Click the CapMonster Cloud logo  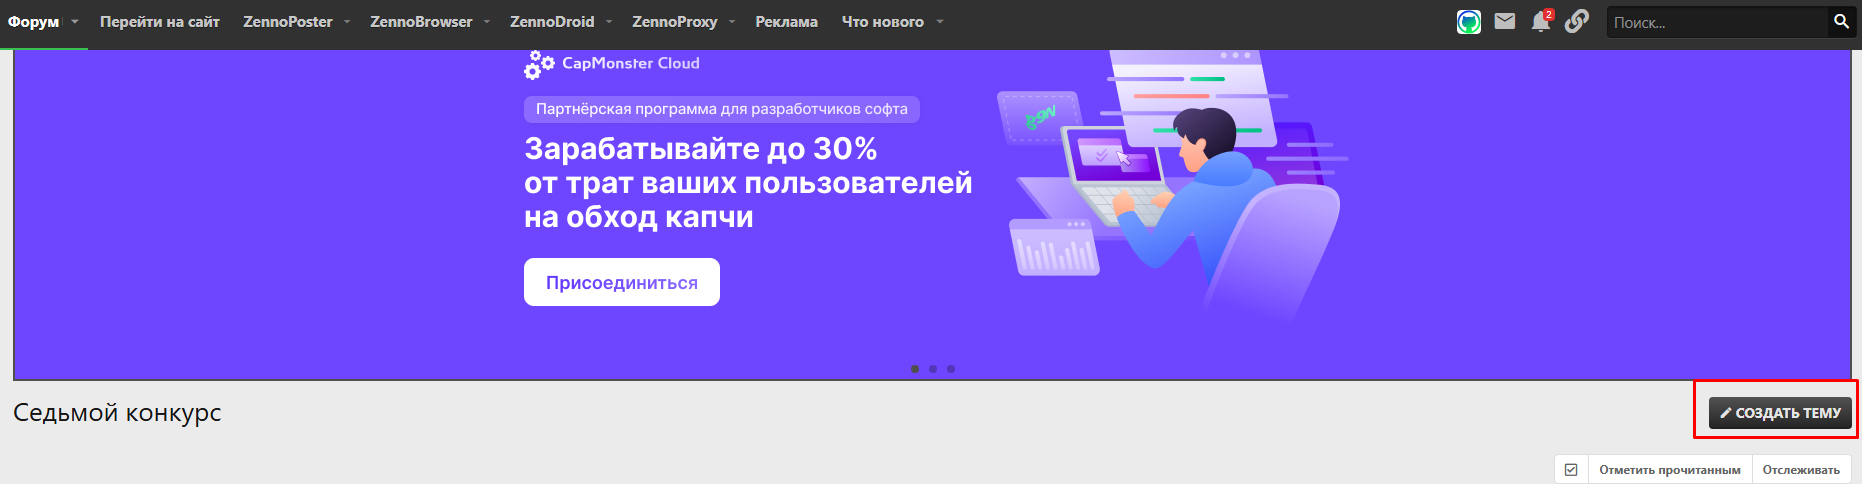(612, 64)
